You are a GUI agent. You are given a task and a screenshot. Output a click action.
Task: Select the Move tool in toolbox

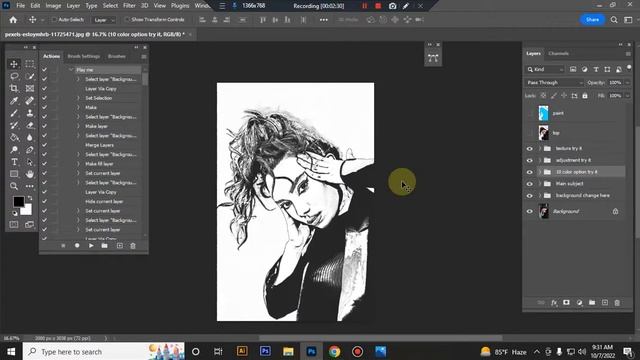[14, 64]
